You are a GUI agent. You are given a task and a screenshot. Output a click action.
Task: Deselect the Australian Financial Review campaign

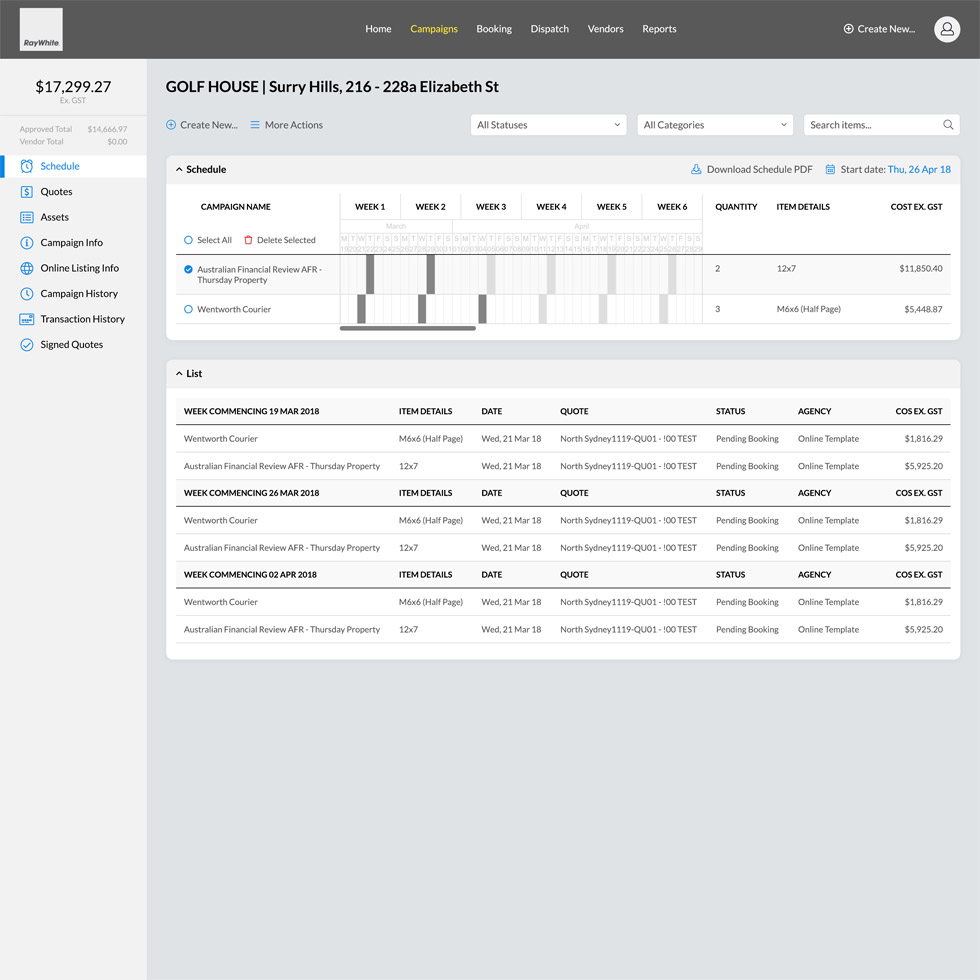coord(187,268)
